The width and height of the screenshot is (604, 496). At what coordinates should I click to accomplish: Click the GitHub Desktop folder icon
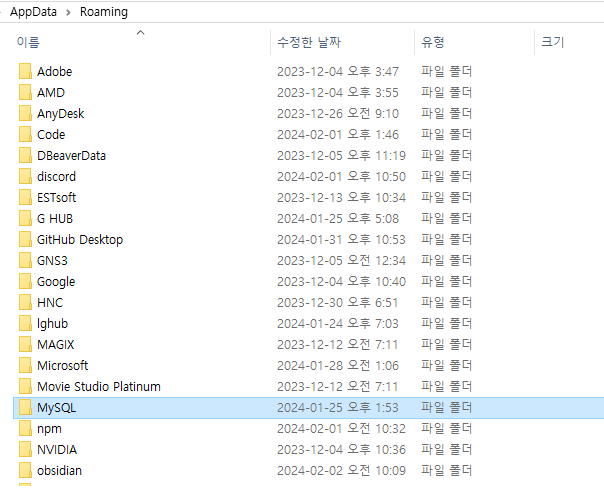pos(25,239)
